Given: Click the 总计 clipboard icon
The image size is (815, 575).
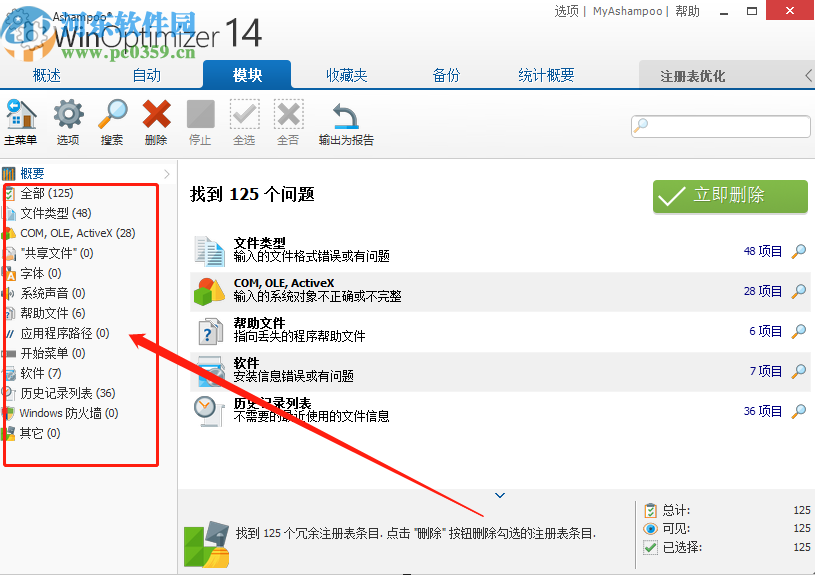Looking at the screenshot, I should (650, 510).
